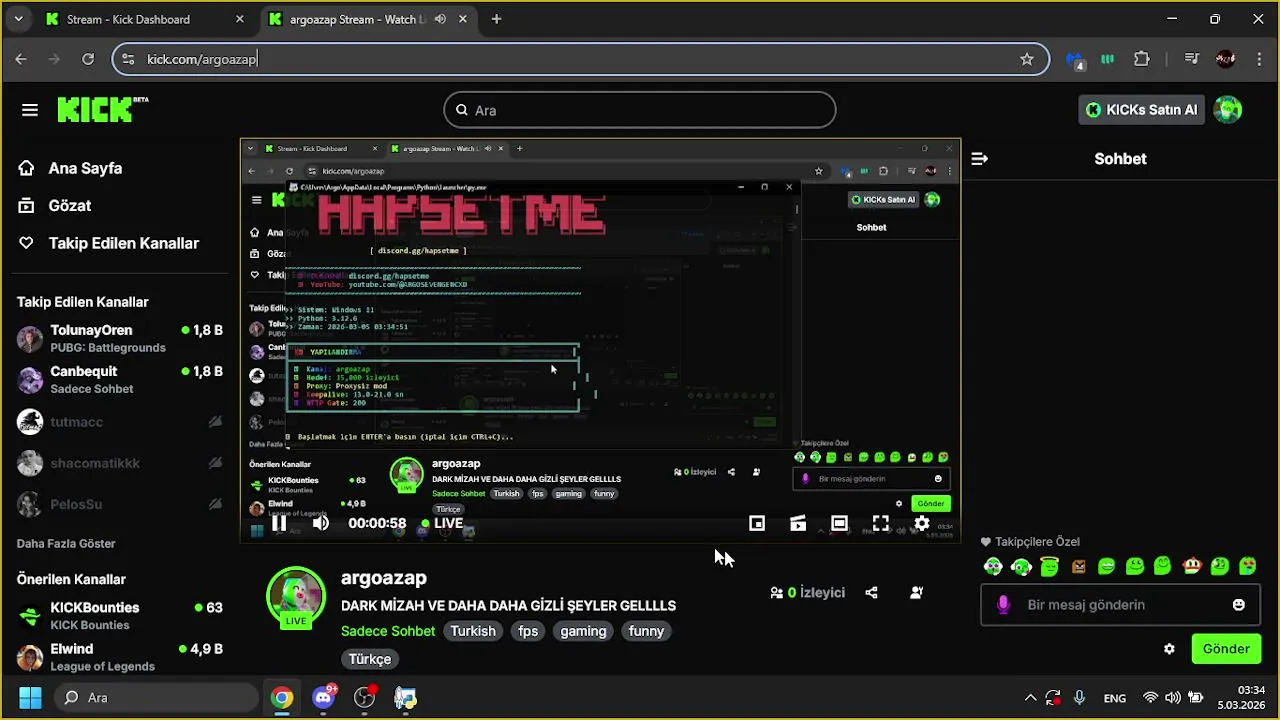Expand Daha Fazla Göster list

66,544
